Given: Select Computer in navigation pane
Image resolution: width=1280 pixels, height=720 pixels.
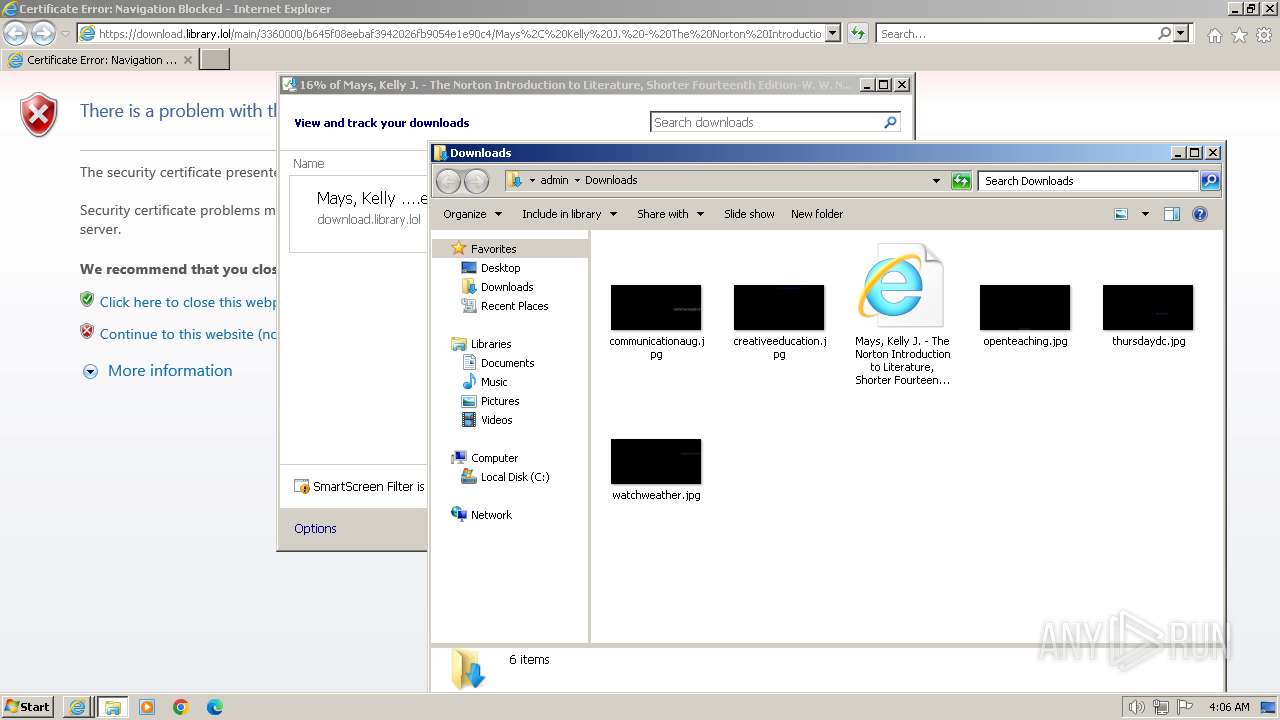Looking at the screenshot, I should coord(494,458).
